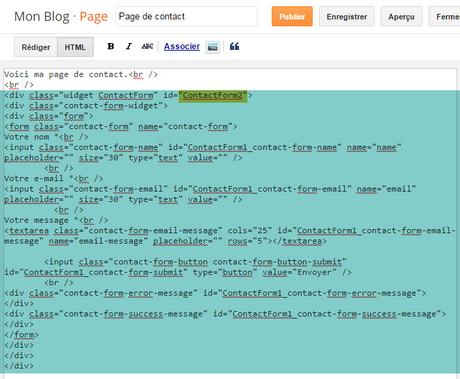Preview the page with the Aperçu button
The image size is (460, 379).
tap(401, 16)
